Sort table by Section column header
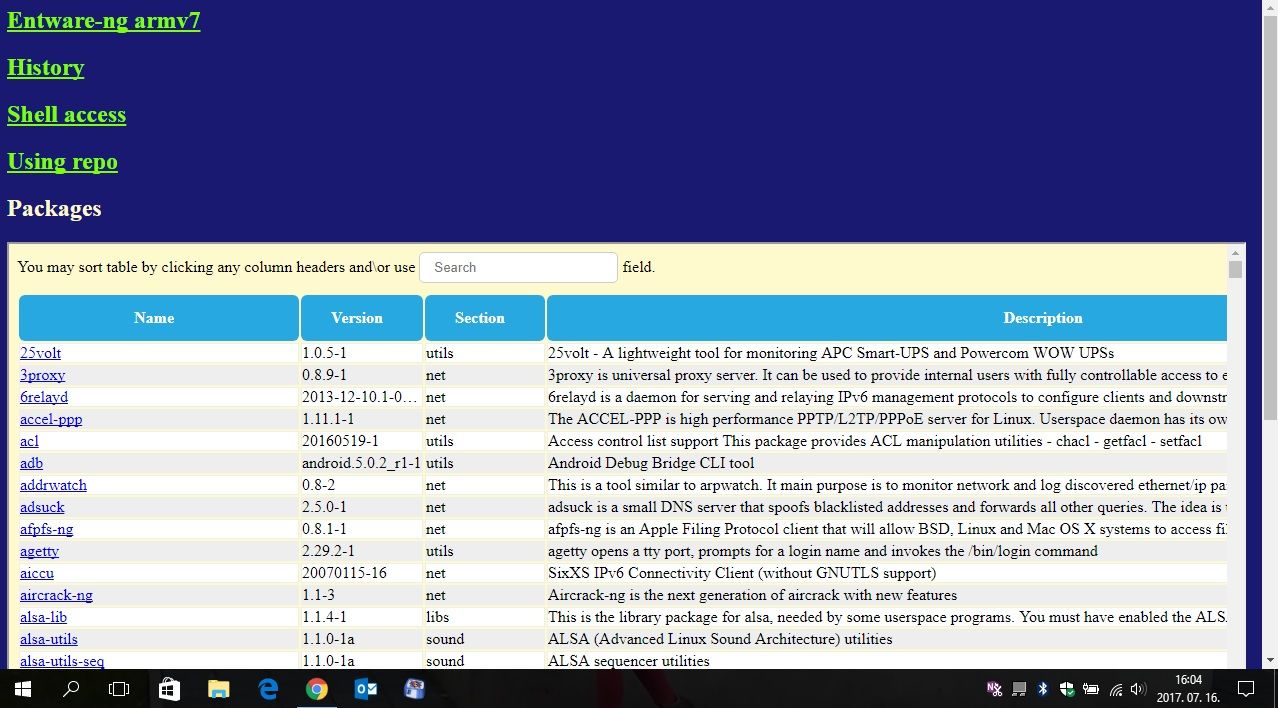1278x708 pixels. point(484,318)
